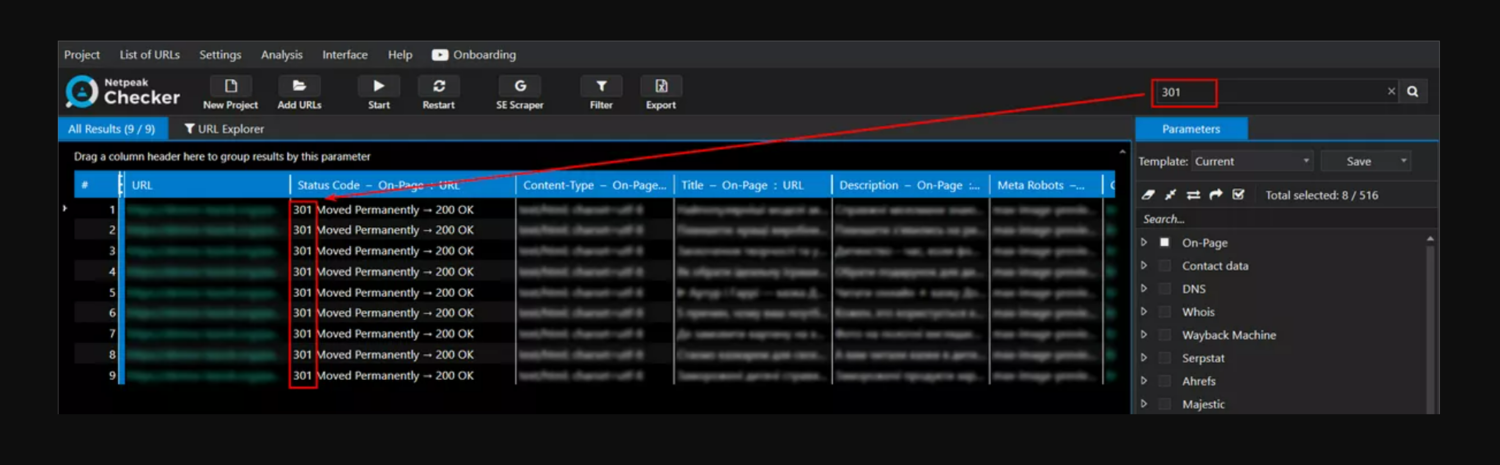
Task: Open the List of URLs menu
Action: [149, 55]
